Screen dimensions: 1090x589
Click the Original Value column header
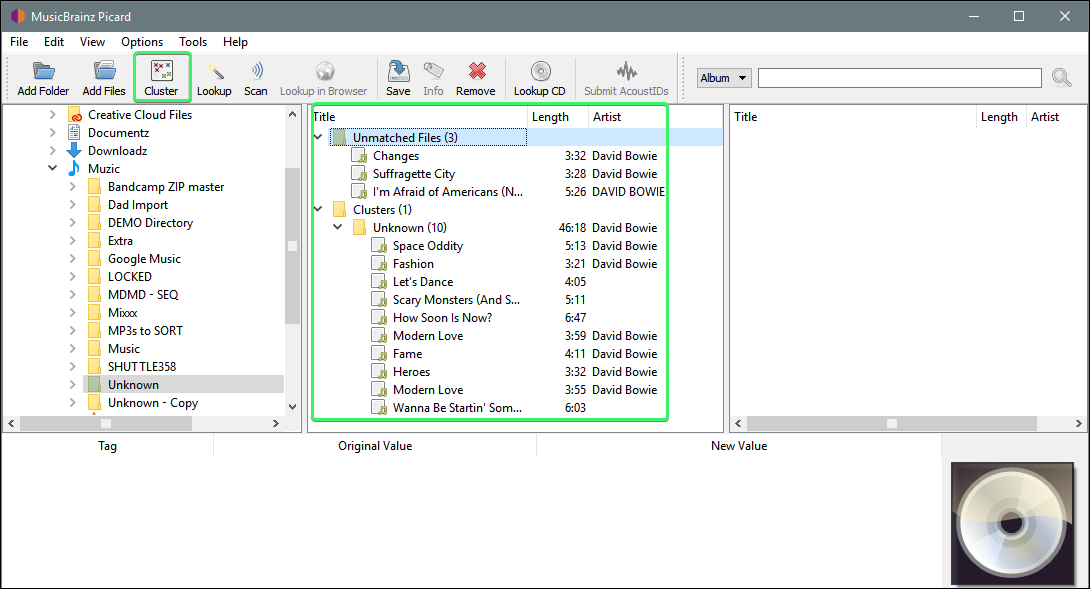pyautogui.click(x=375, y=446)
